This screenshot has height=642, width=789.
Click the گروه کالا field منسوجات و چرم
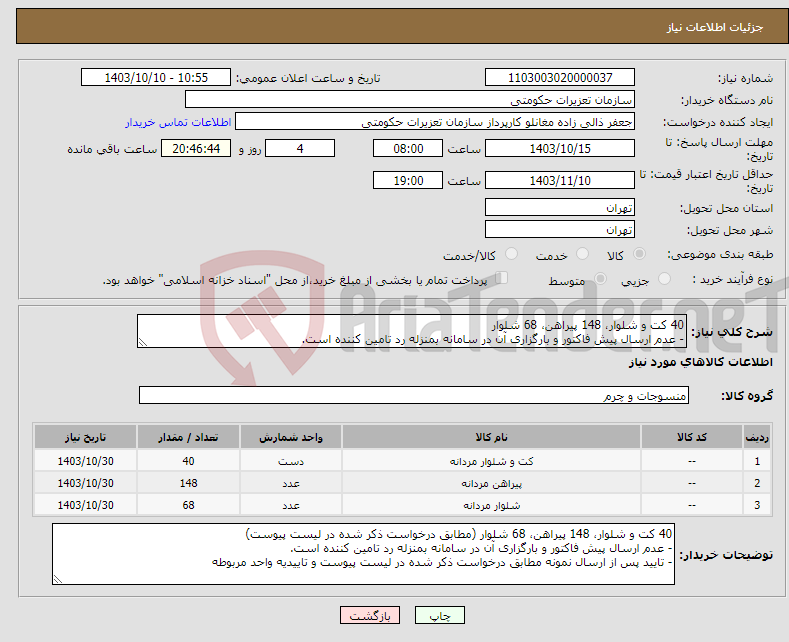click(x=414, y=395)
